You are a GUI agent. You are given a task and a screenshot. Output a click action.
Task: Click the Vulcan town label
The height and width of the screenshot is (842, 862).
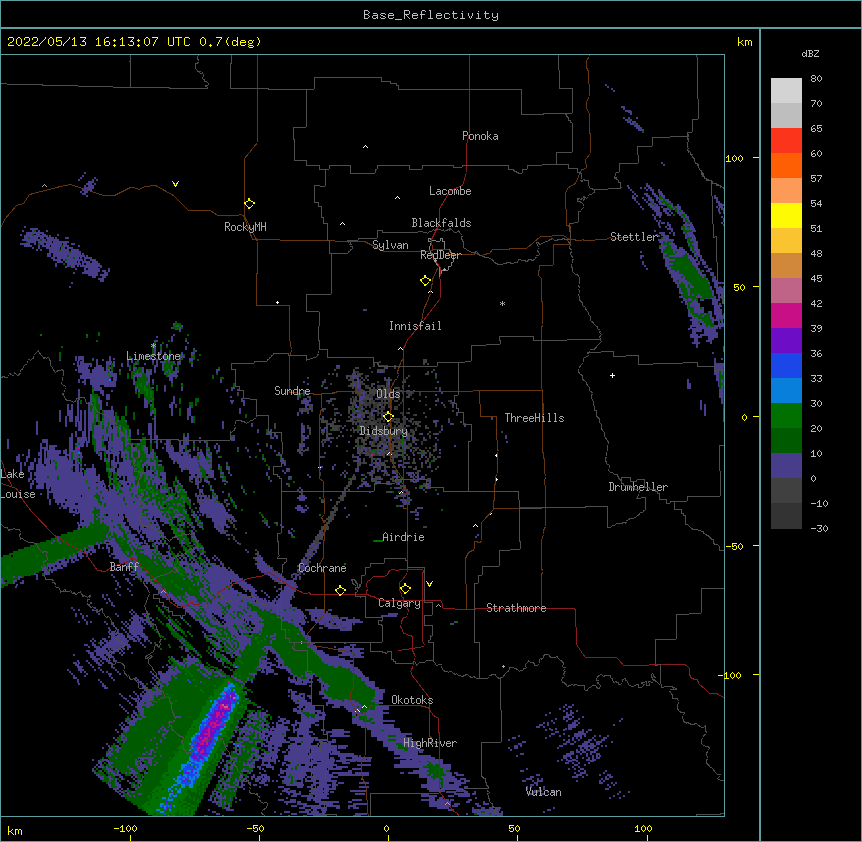point(543,792)
